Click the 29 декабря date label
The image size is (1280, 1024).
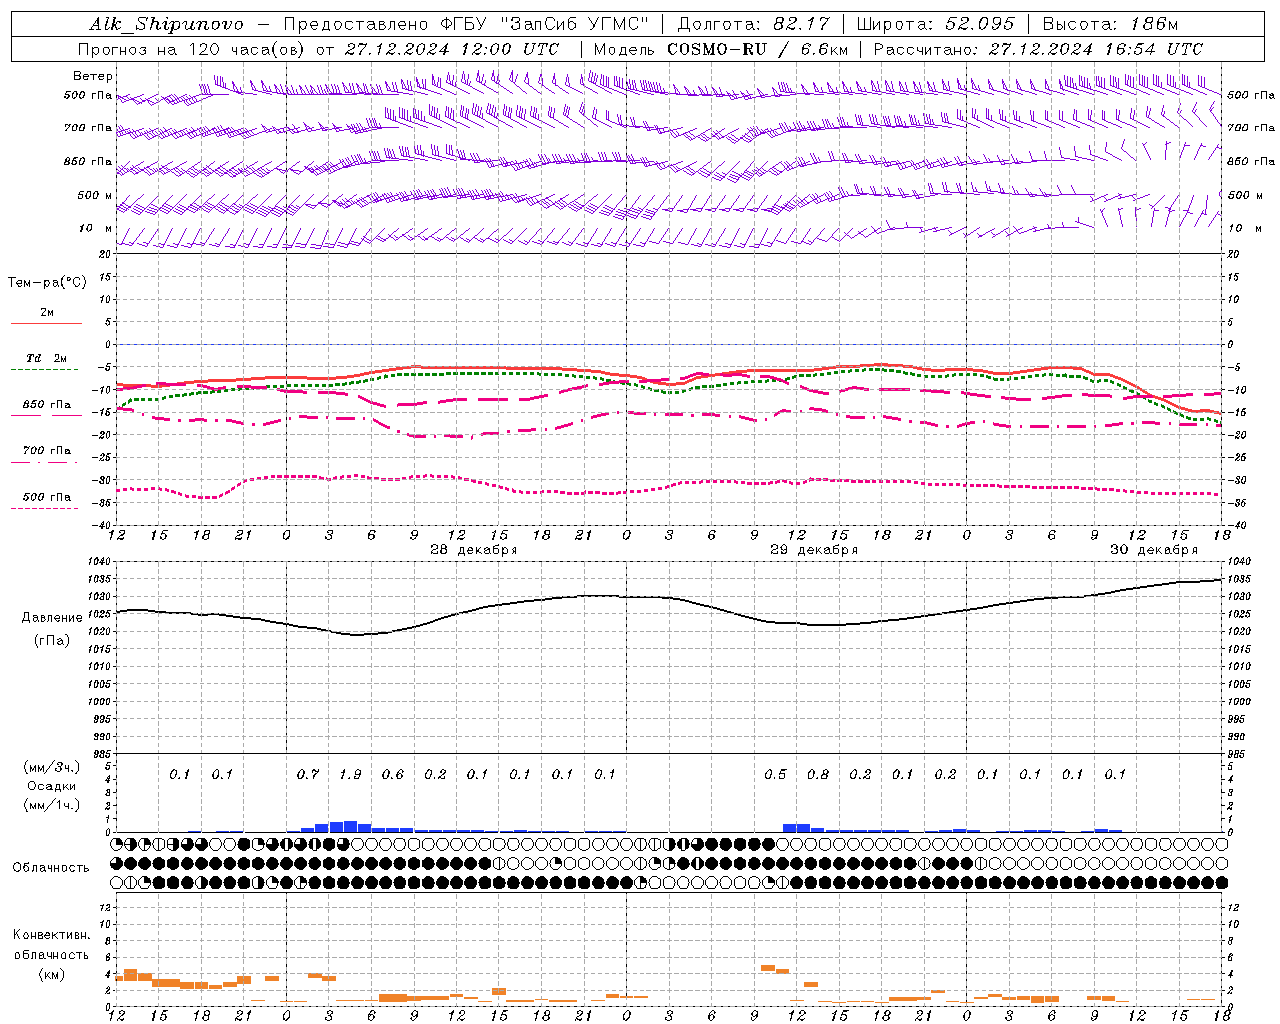[x=814, y=550]
